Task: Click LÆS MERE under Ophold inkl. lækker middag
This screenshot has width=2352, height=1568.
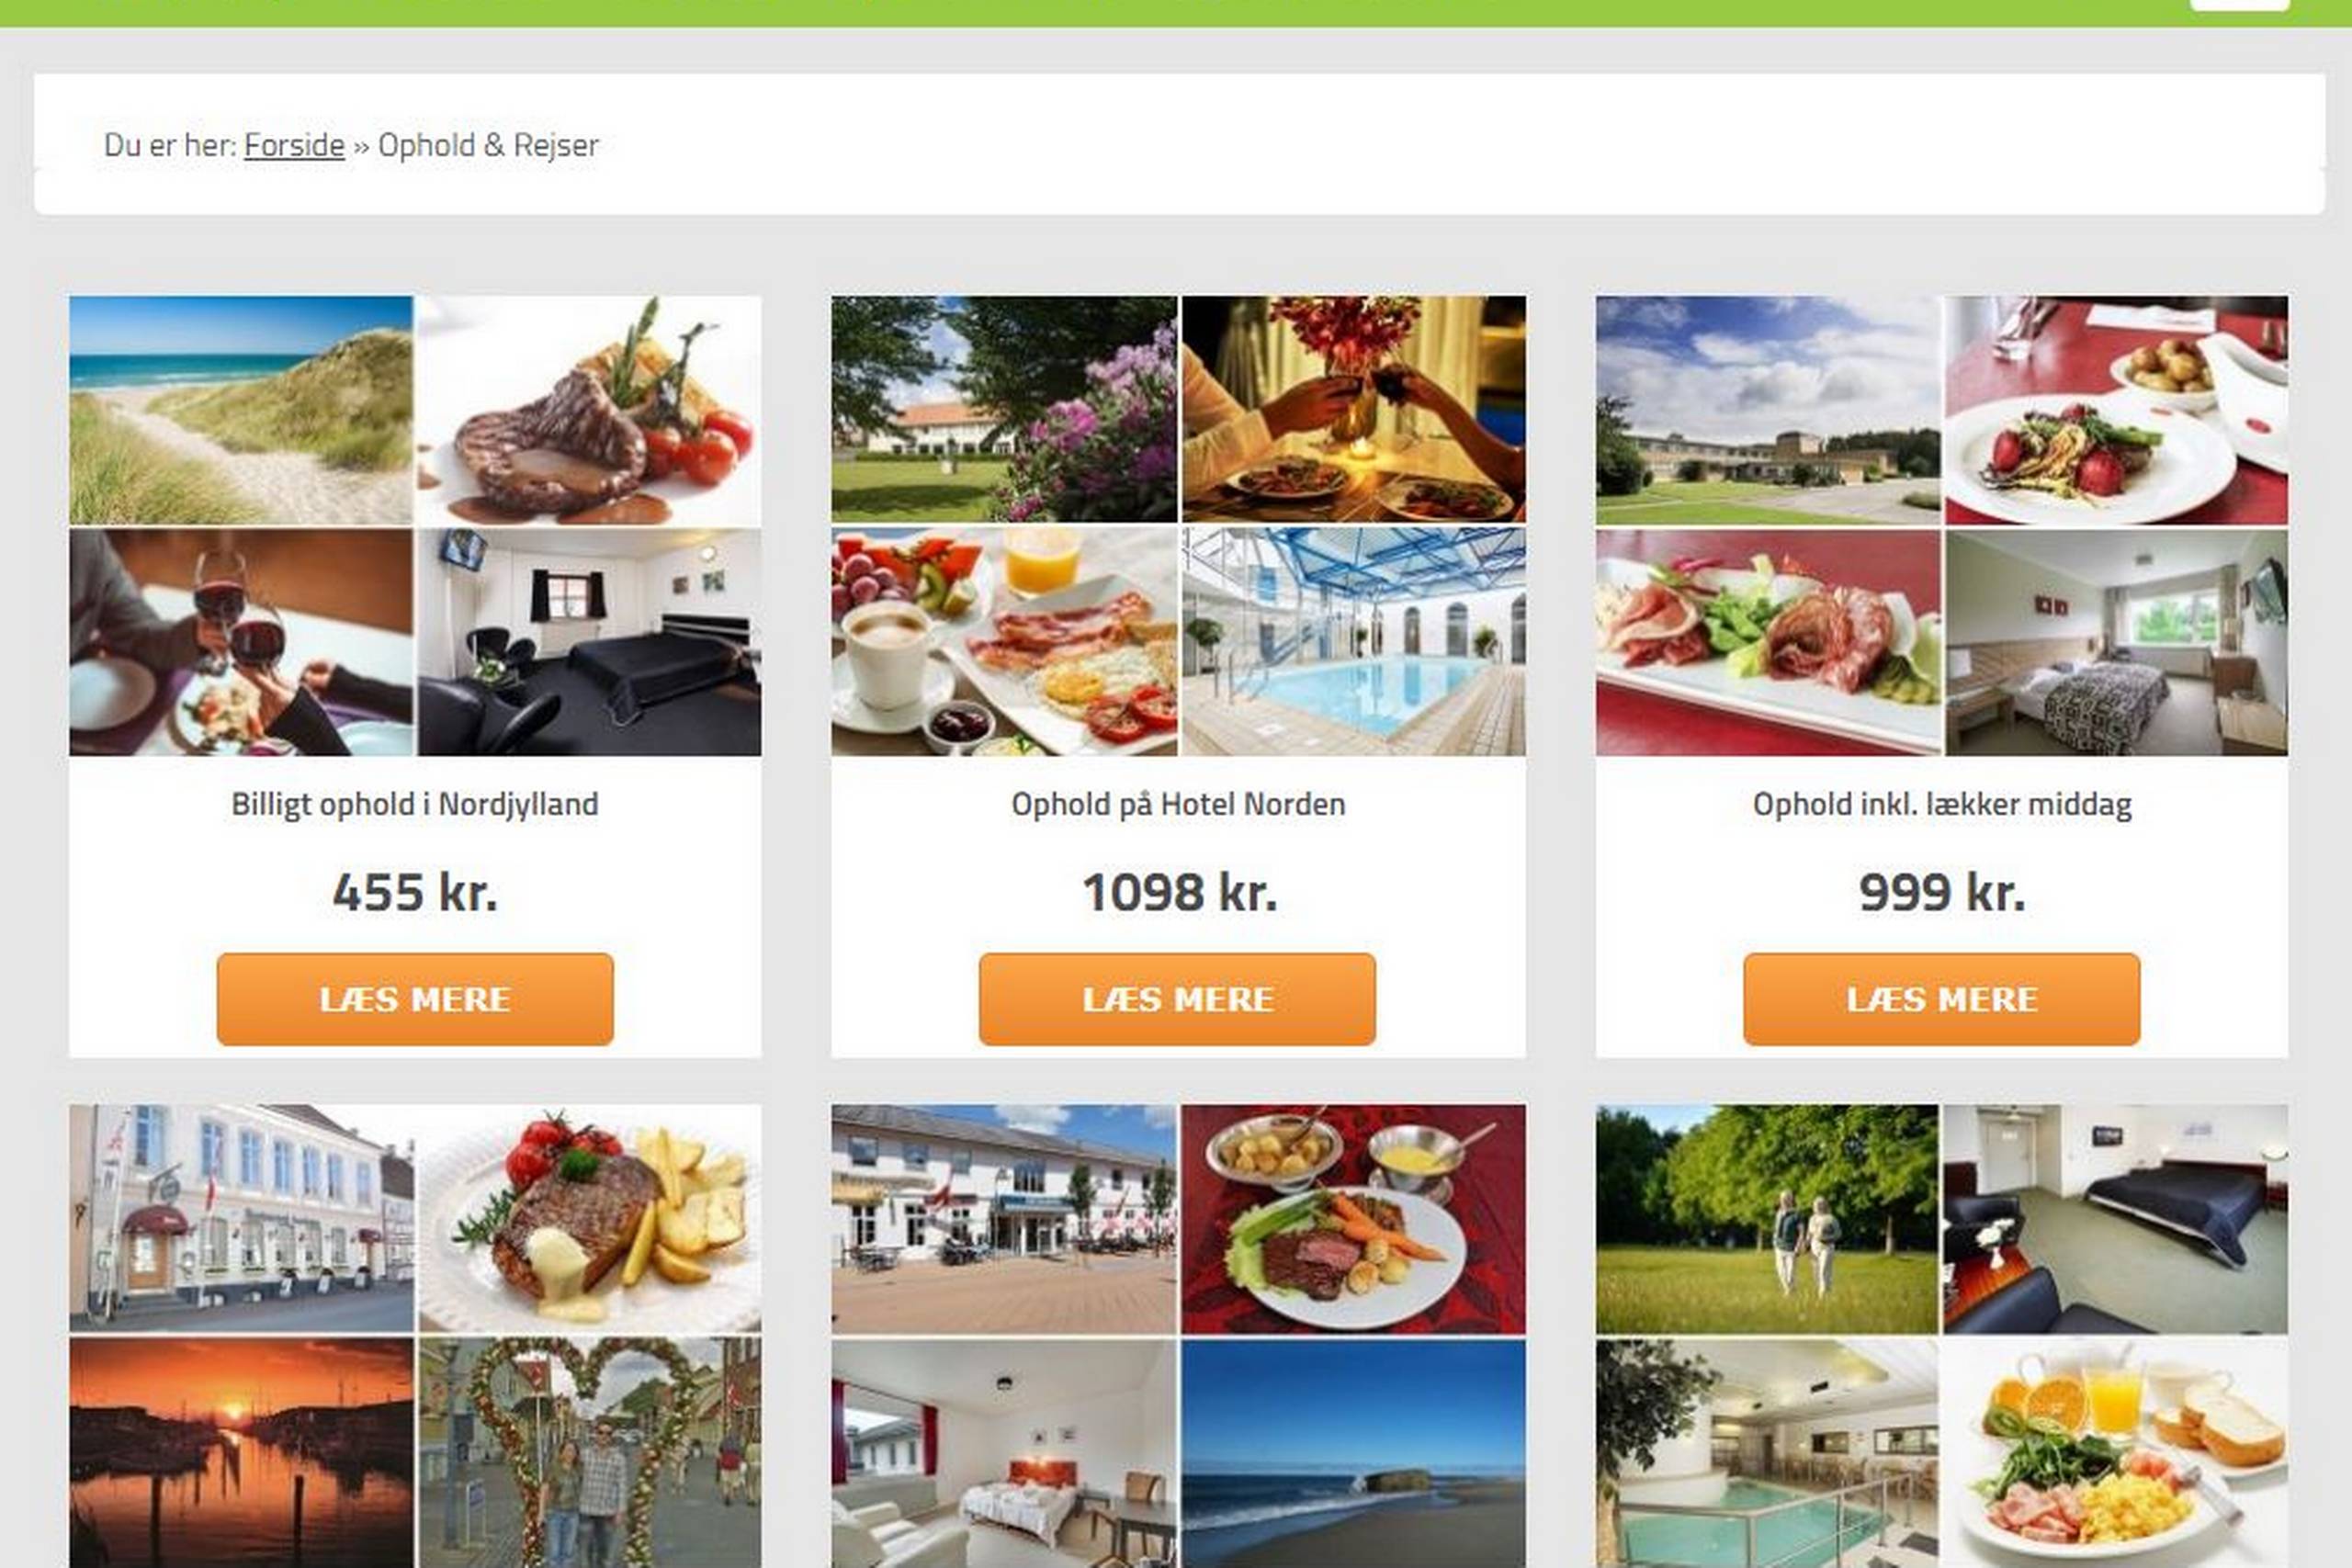Action: [1941, 999]
